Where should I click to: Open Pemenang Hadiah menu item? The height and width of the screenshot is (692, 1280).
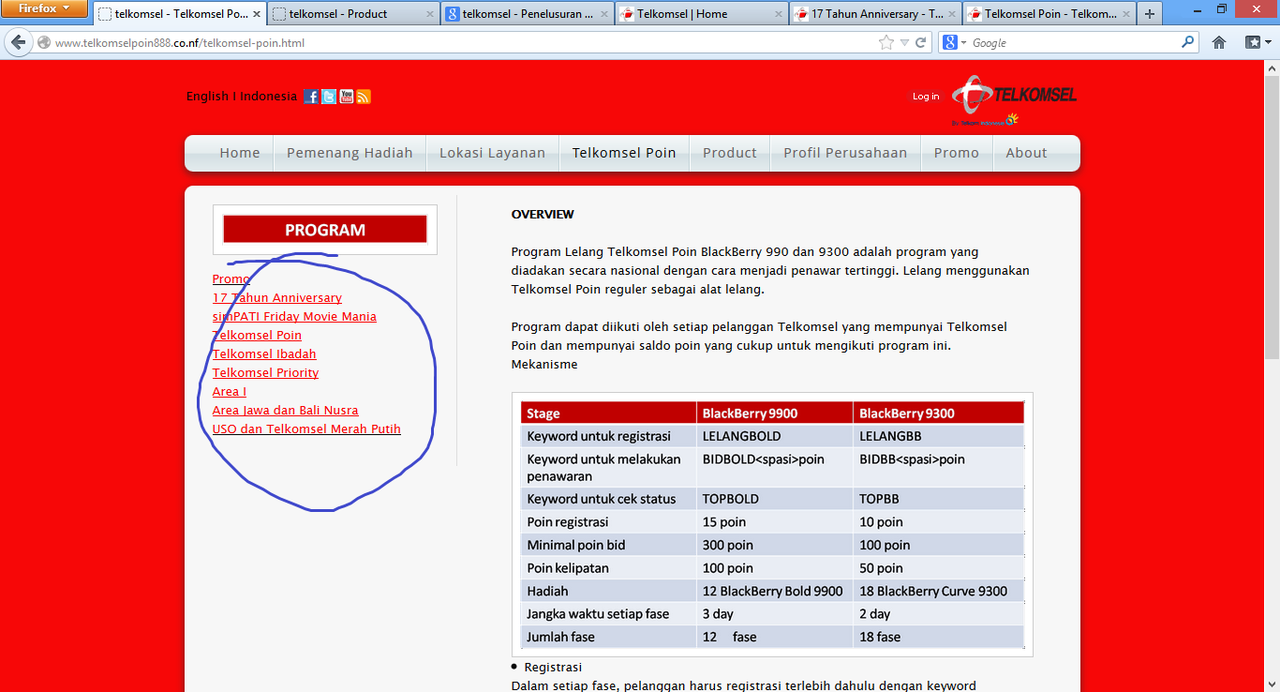pyautogui.click(x=350, y=153)
